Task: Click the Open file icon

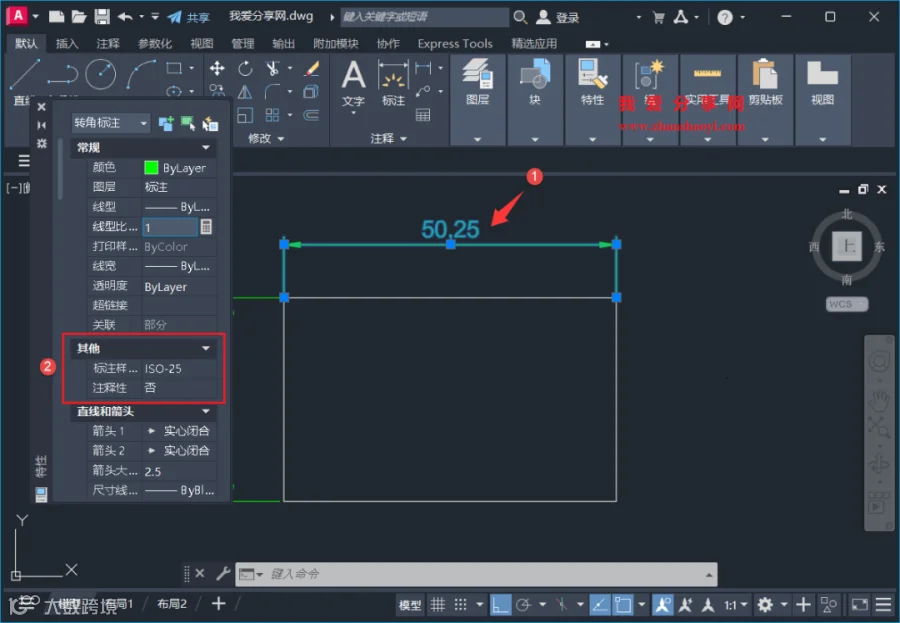Action: pos(79,17)
